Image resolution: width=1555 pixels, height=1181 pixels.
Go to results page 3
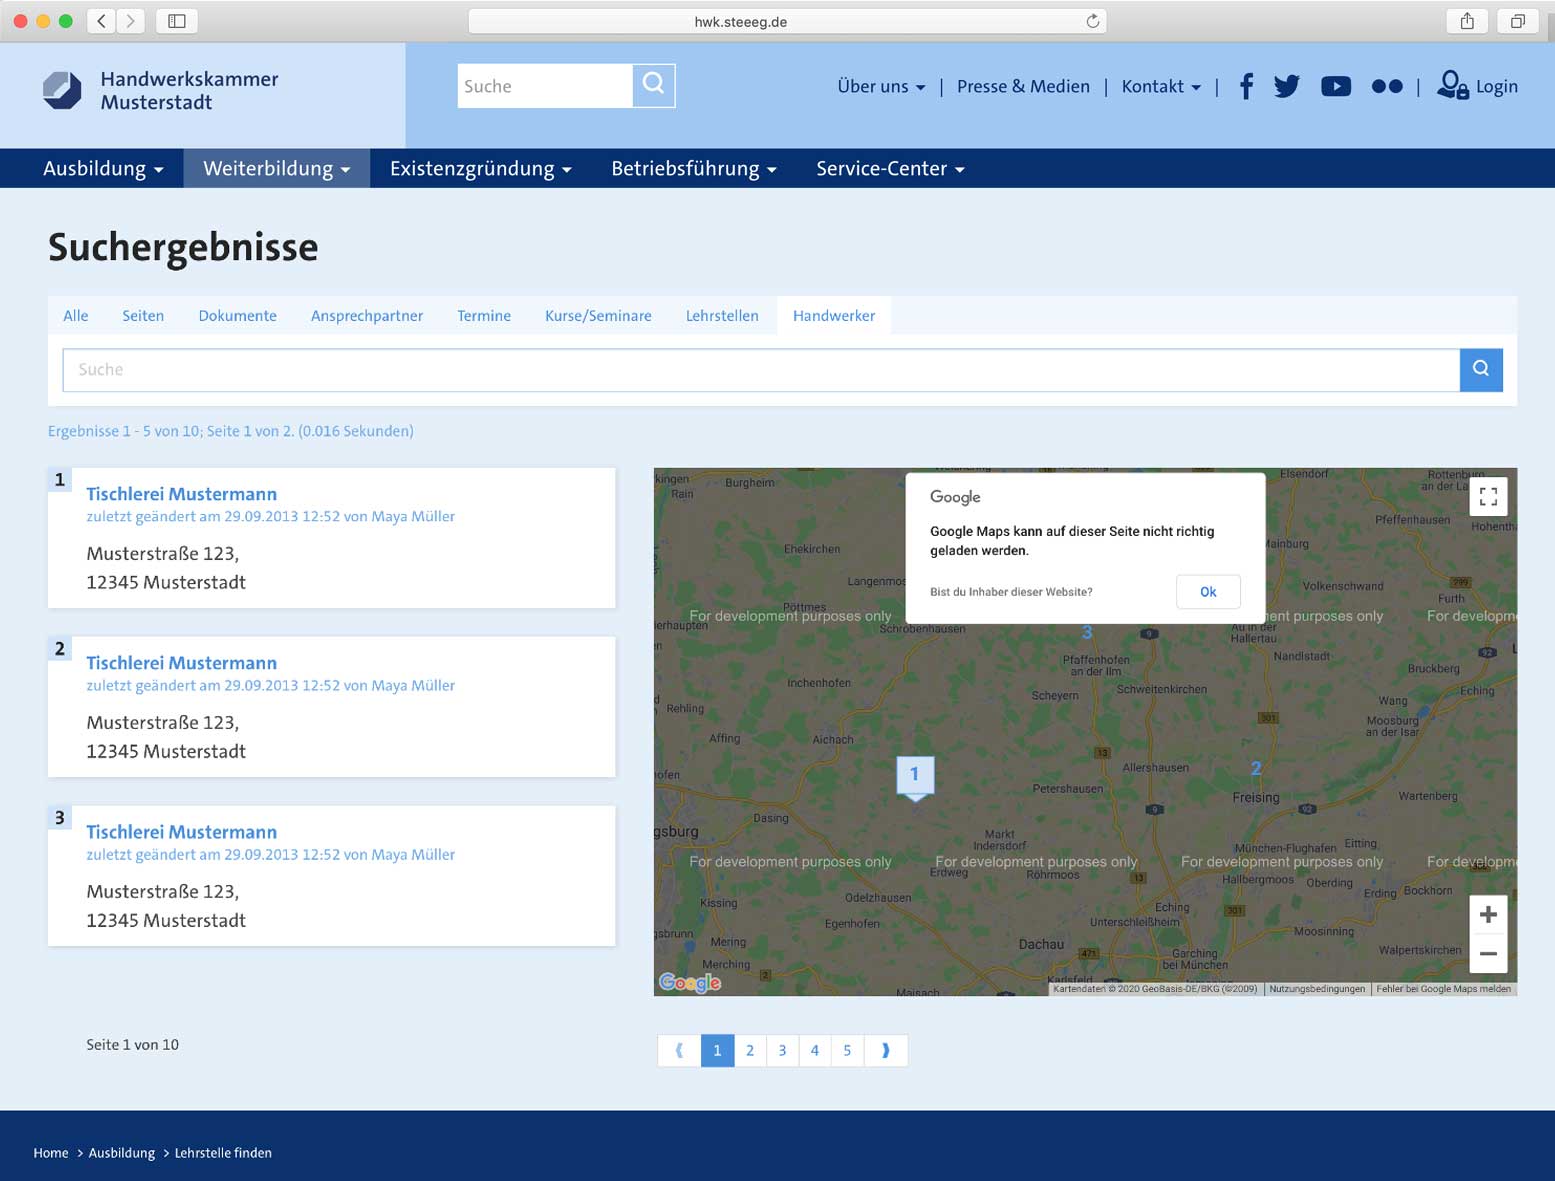pos(782,1051)
